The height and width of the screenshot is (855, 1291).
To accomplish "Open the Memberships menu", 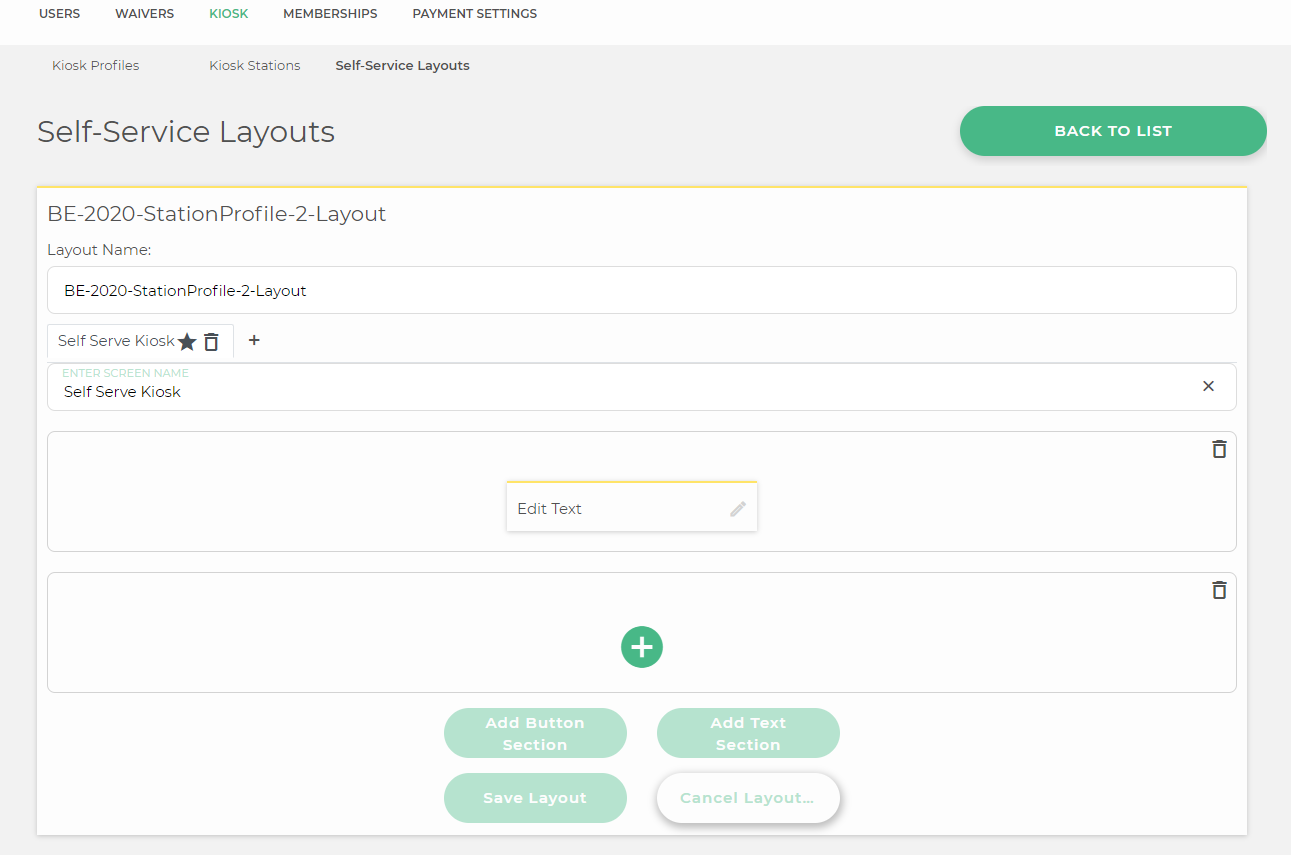I will (x=330, y=14).
